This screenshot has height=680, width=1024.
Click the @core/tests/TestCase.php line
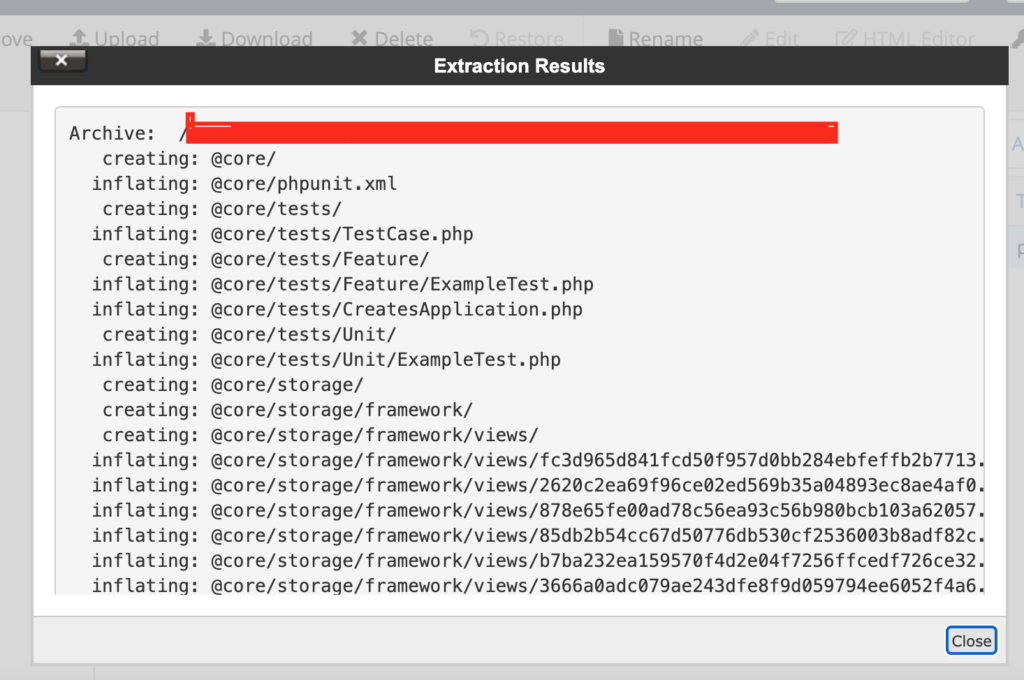coord(341,234)
